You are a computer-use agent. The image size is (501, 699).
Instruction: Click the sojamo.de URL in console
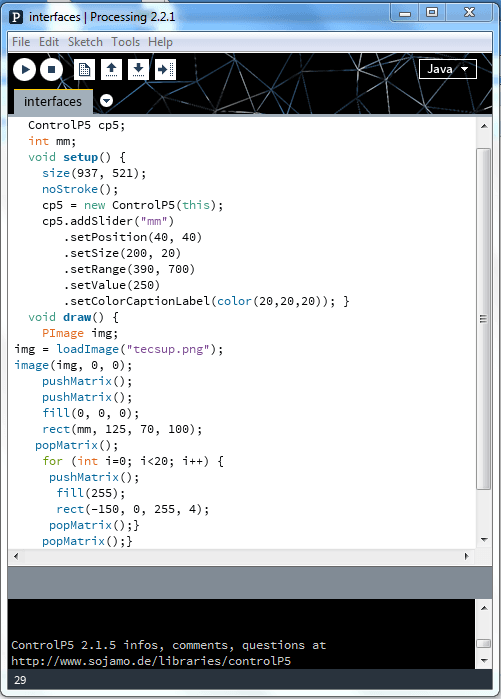point(151,661)
